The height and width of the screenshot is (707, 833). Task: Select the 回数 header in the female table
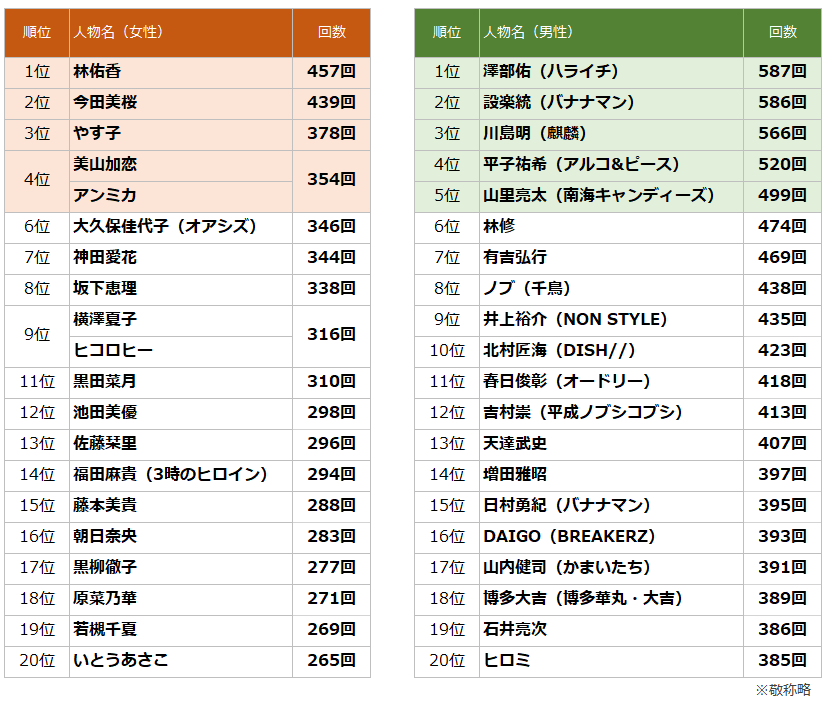(x=331, y=32)
